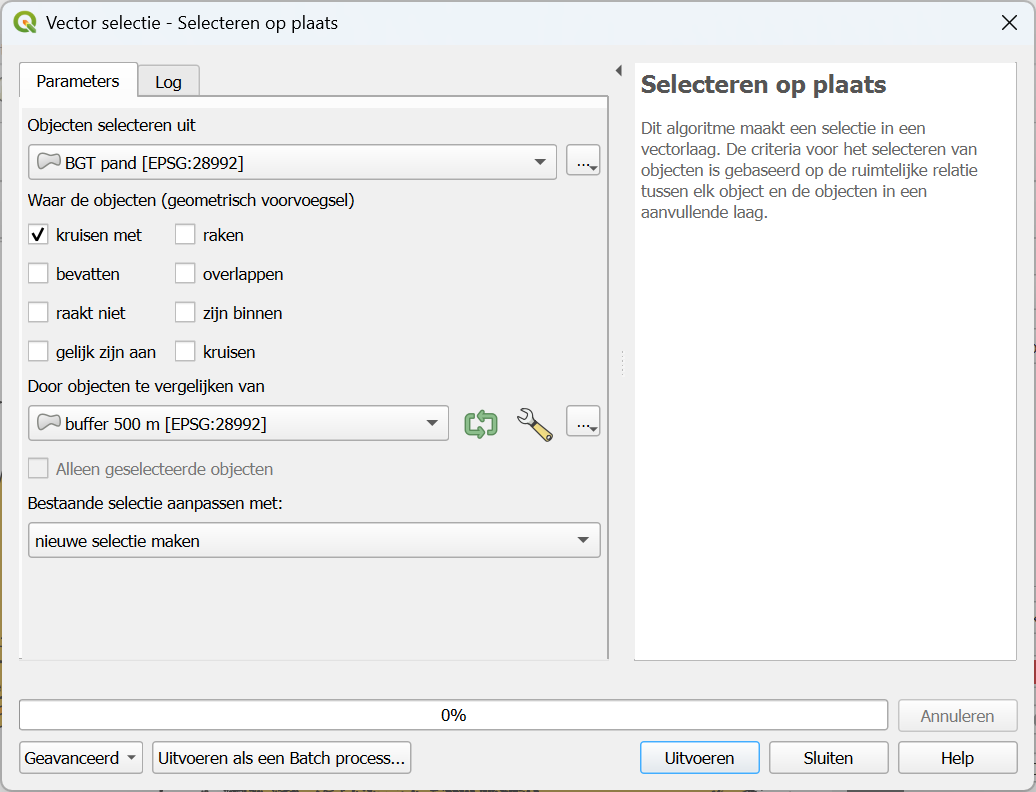The image size is (1036, 792).
Task: Open the 'BGT pand' layer dropdown
Action: tap(292, 162)
